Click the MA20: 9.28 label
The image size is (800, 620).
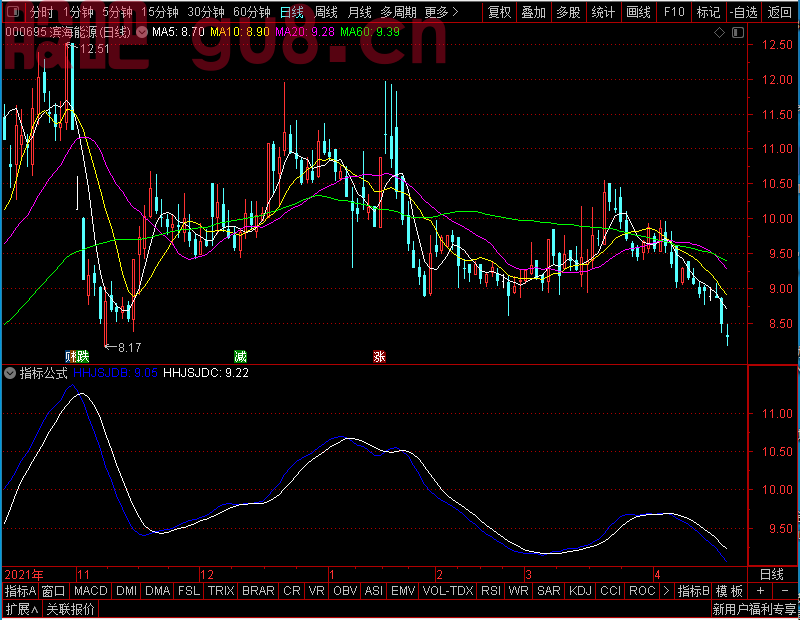click(305, 32)
